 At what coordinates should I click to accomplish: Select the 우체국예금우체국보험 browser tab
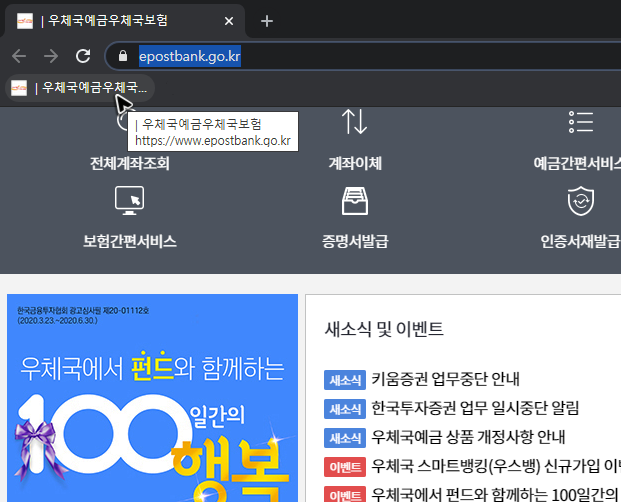click(124, 21)
